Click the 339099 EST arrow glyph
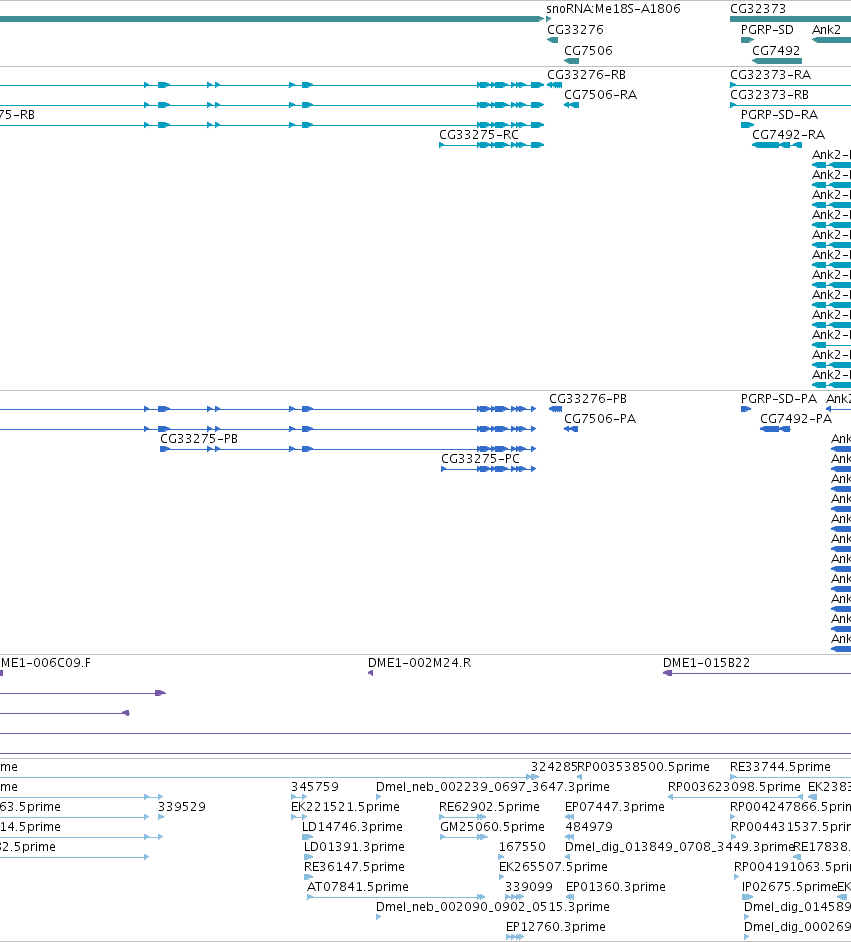 pyautogui.click(x=515, y=897)
